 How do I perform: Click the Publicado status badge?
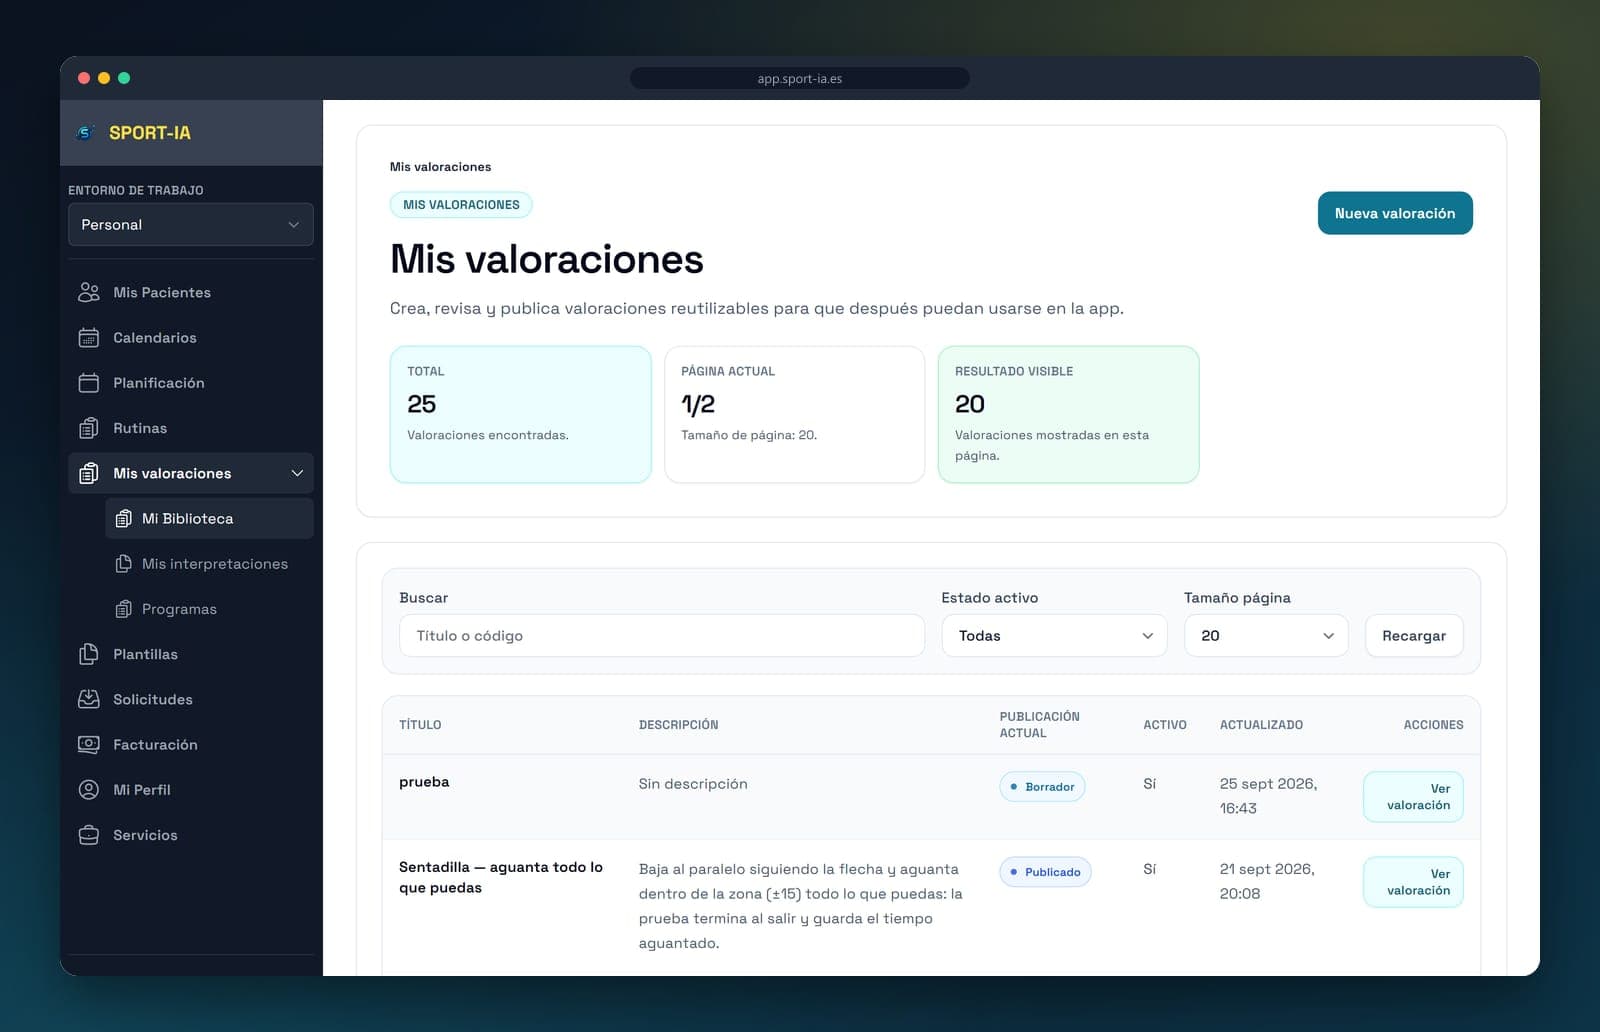coord(1045,872)
